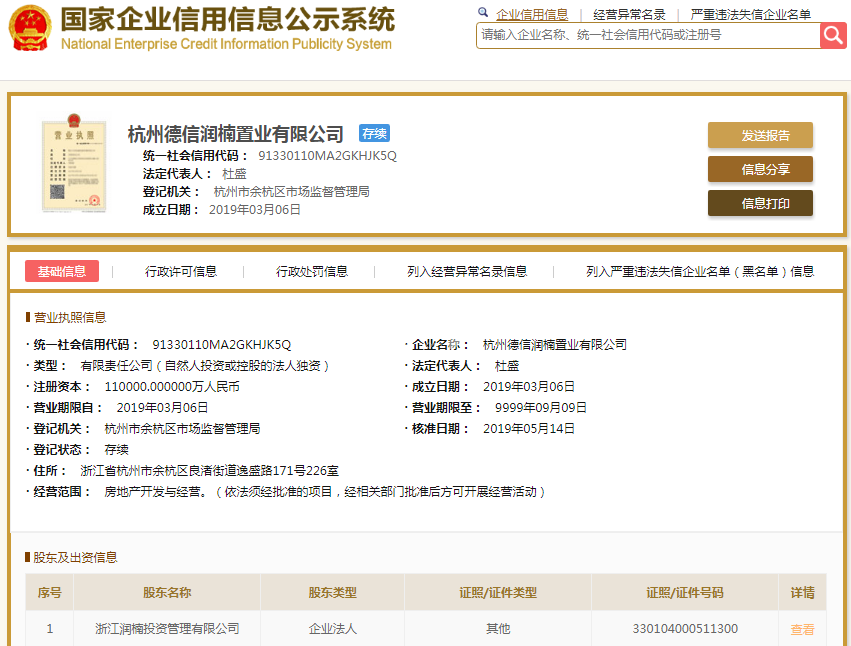Click the small magnifier icon beside 企业信用信息
This screenshot has height=646, width=851.
point(482,12)
